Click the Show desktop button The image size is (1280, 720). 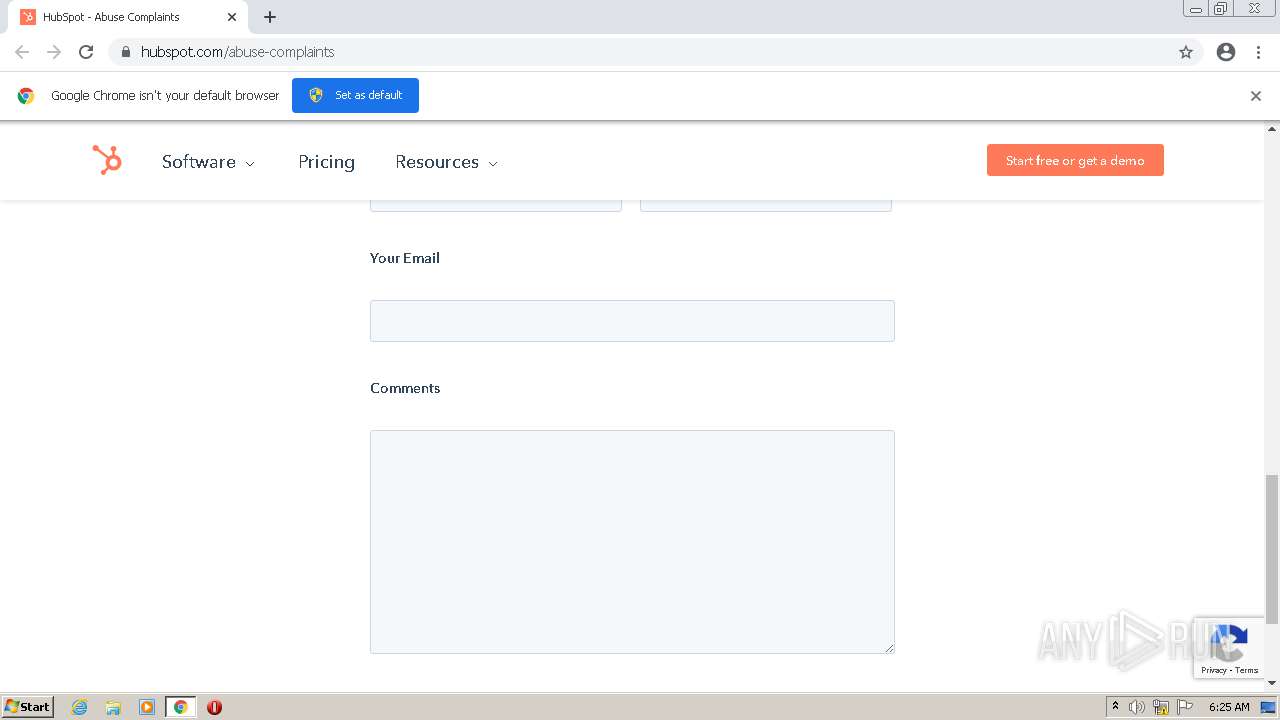click(1269, 707)
